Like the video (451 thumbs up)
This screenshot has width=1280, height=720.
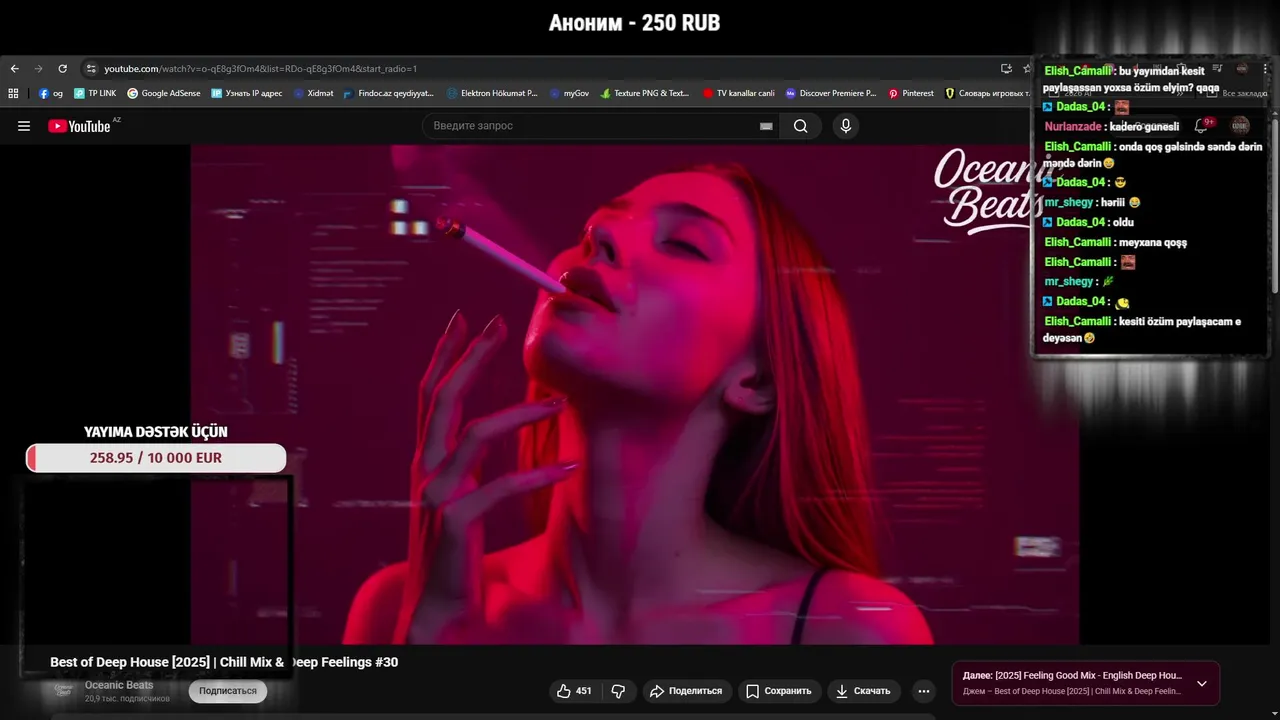574,691
